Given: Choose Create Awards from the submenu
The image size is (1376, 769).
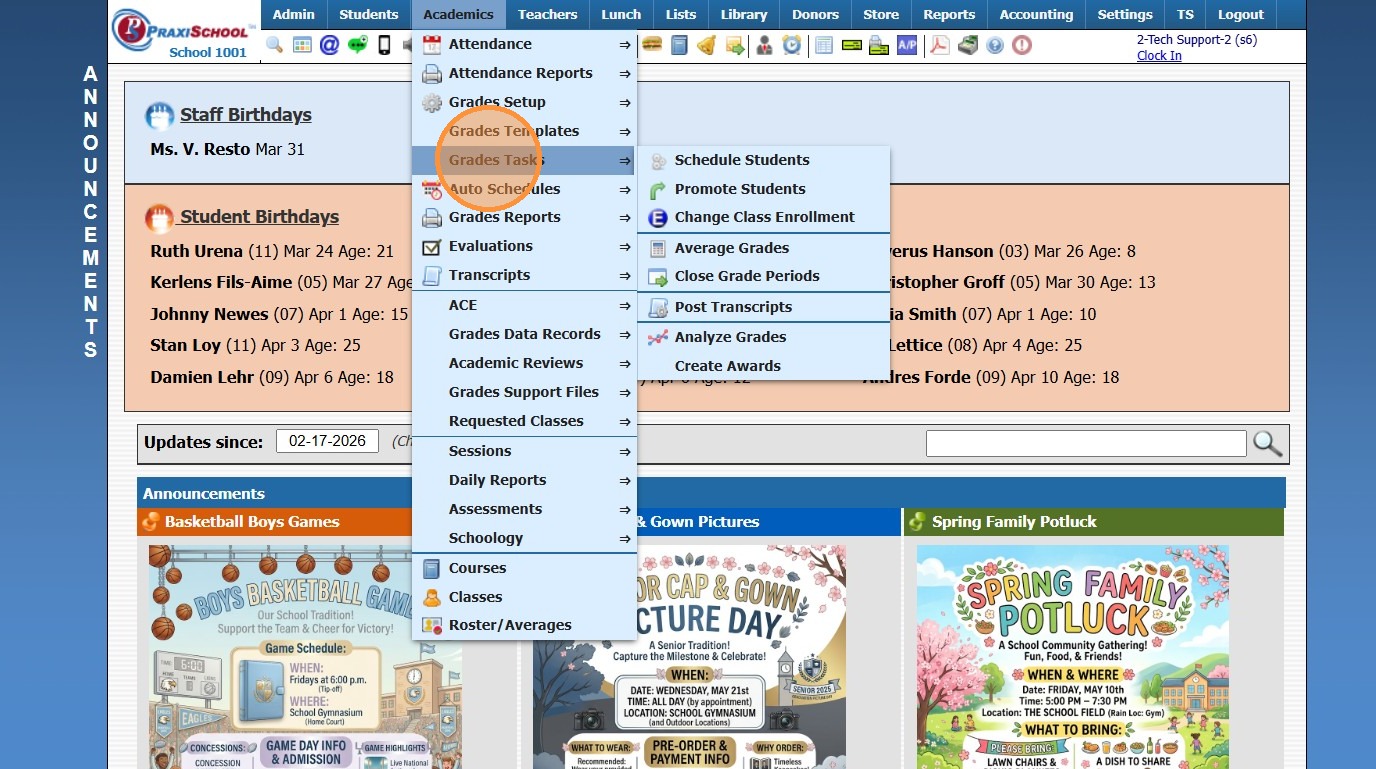Looking at the screenshot, I should point(763,366).
